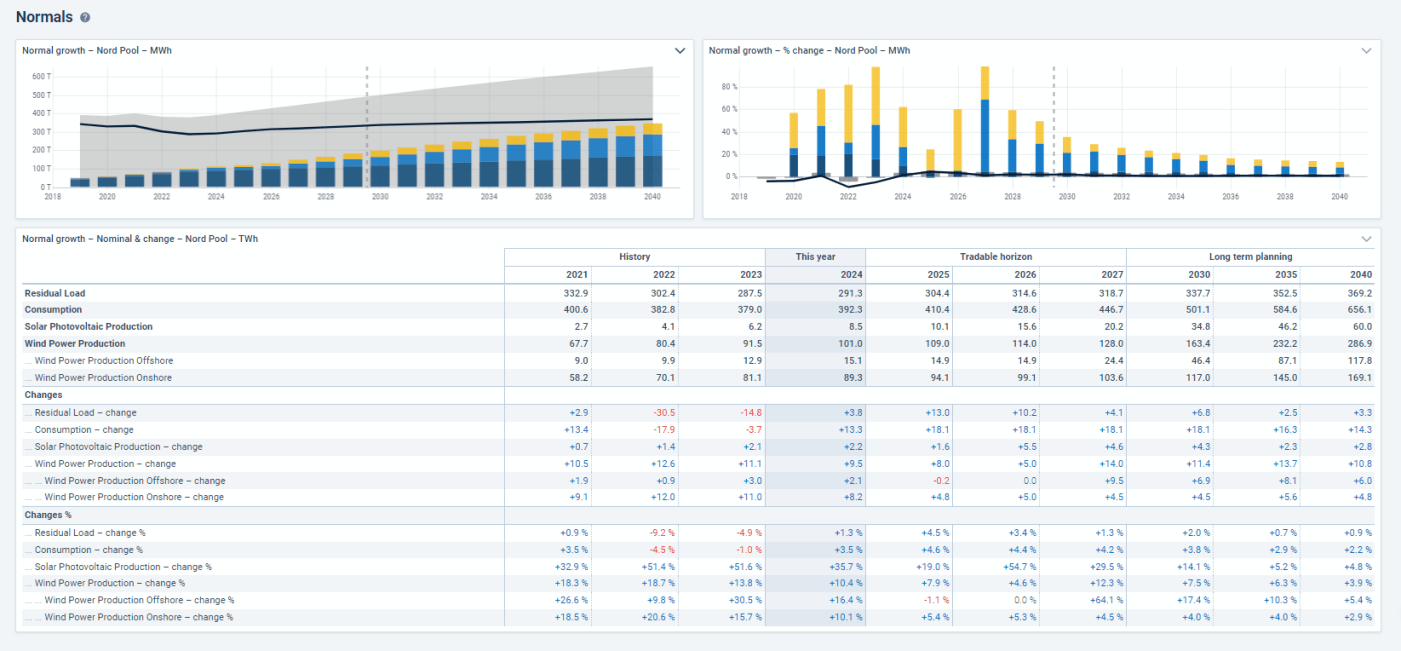Click the 'Consumption – change' row label
The height and width of the screenshot is (651, 1401).
[x=84, y=429]
